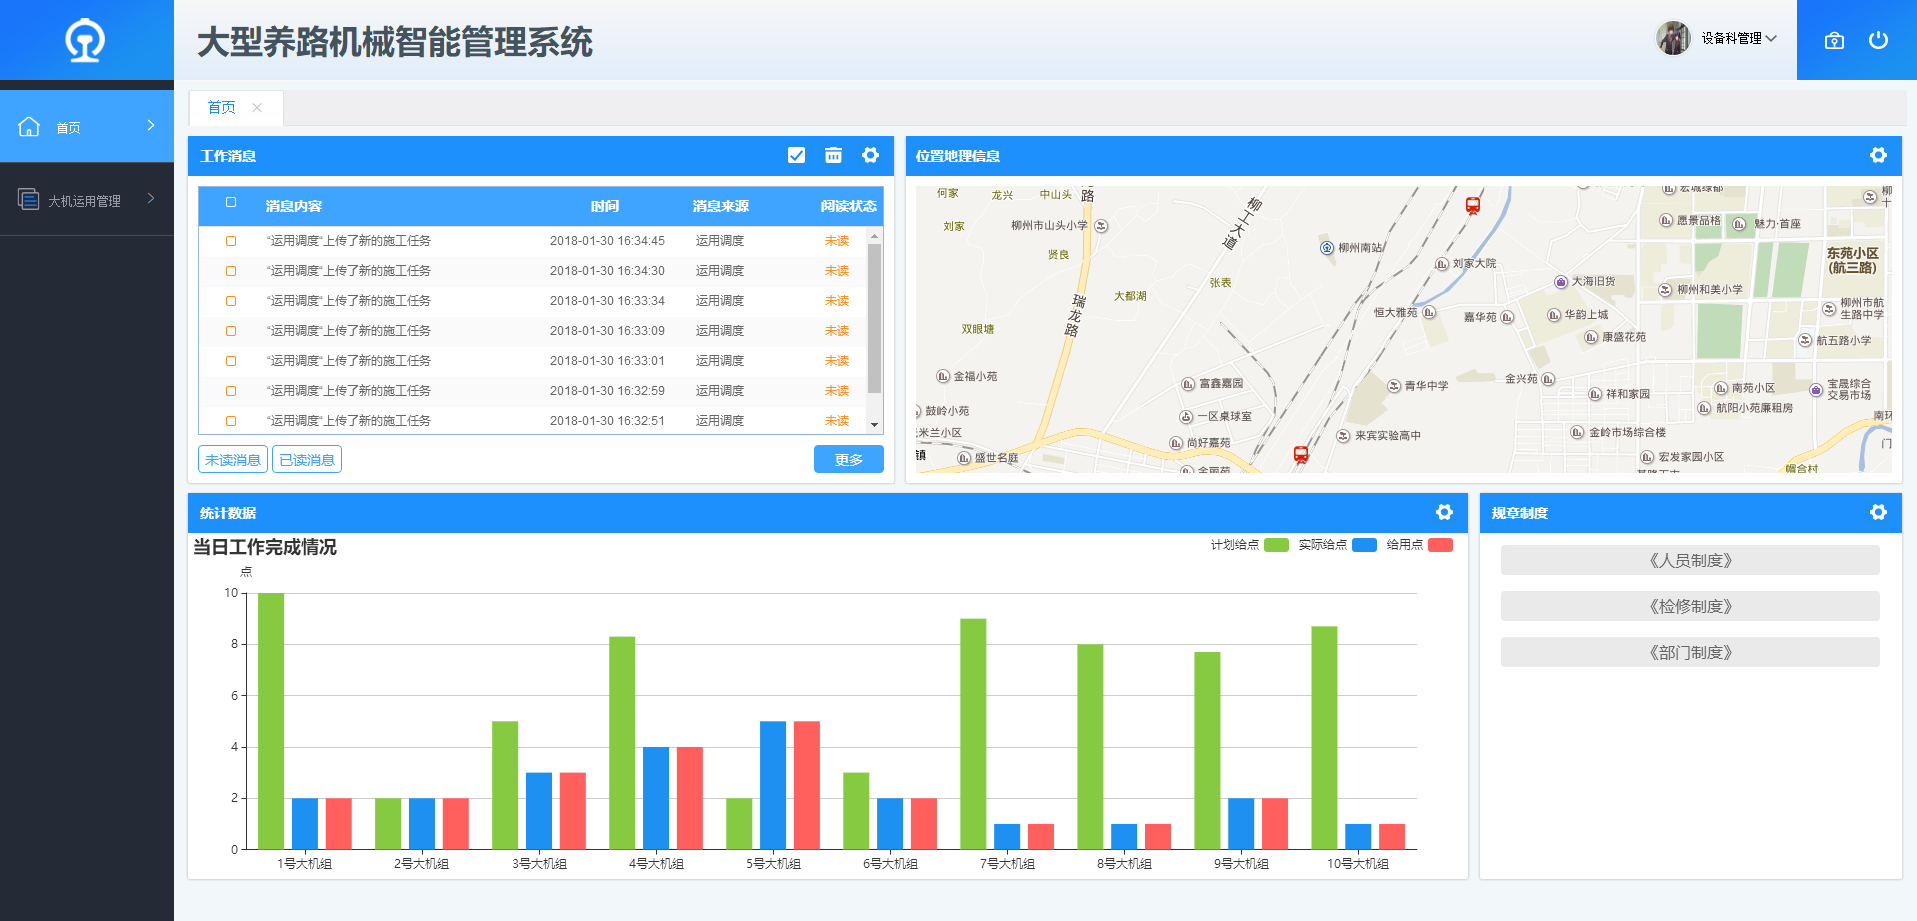1917x921 pixels.
Task: Click the camera icon in top bar
Action: tap(1834, 41)
